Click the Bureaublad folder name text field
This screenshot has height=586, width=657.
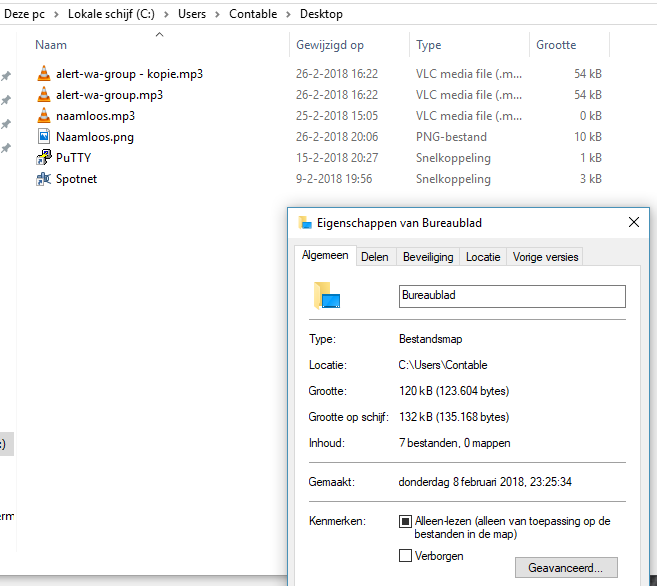(x=511, y=296)
